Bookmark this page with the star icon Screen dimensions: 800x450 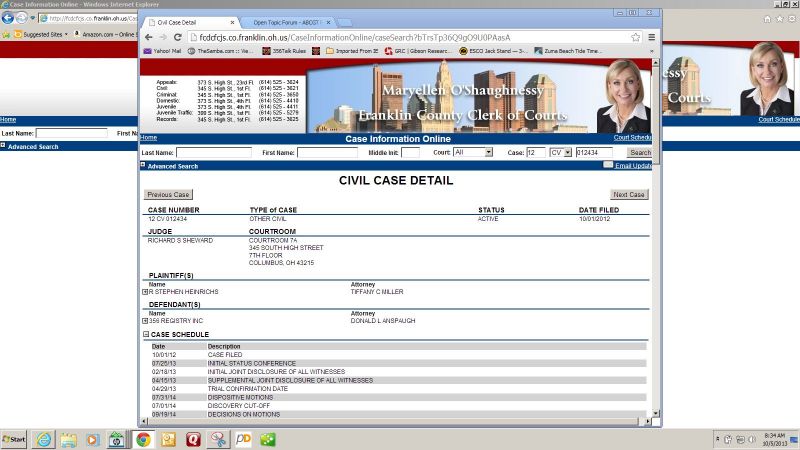pyautogui.click(x=636, y=37)
